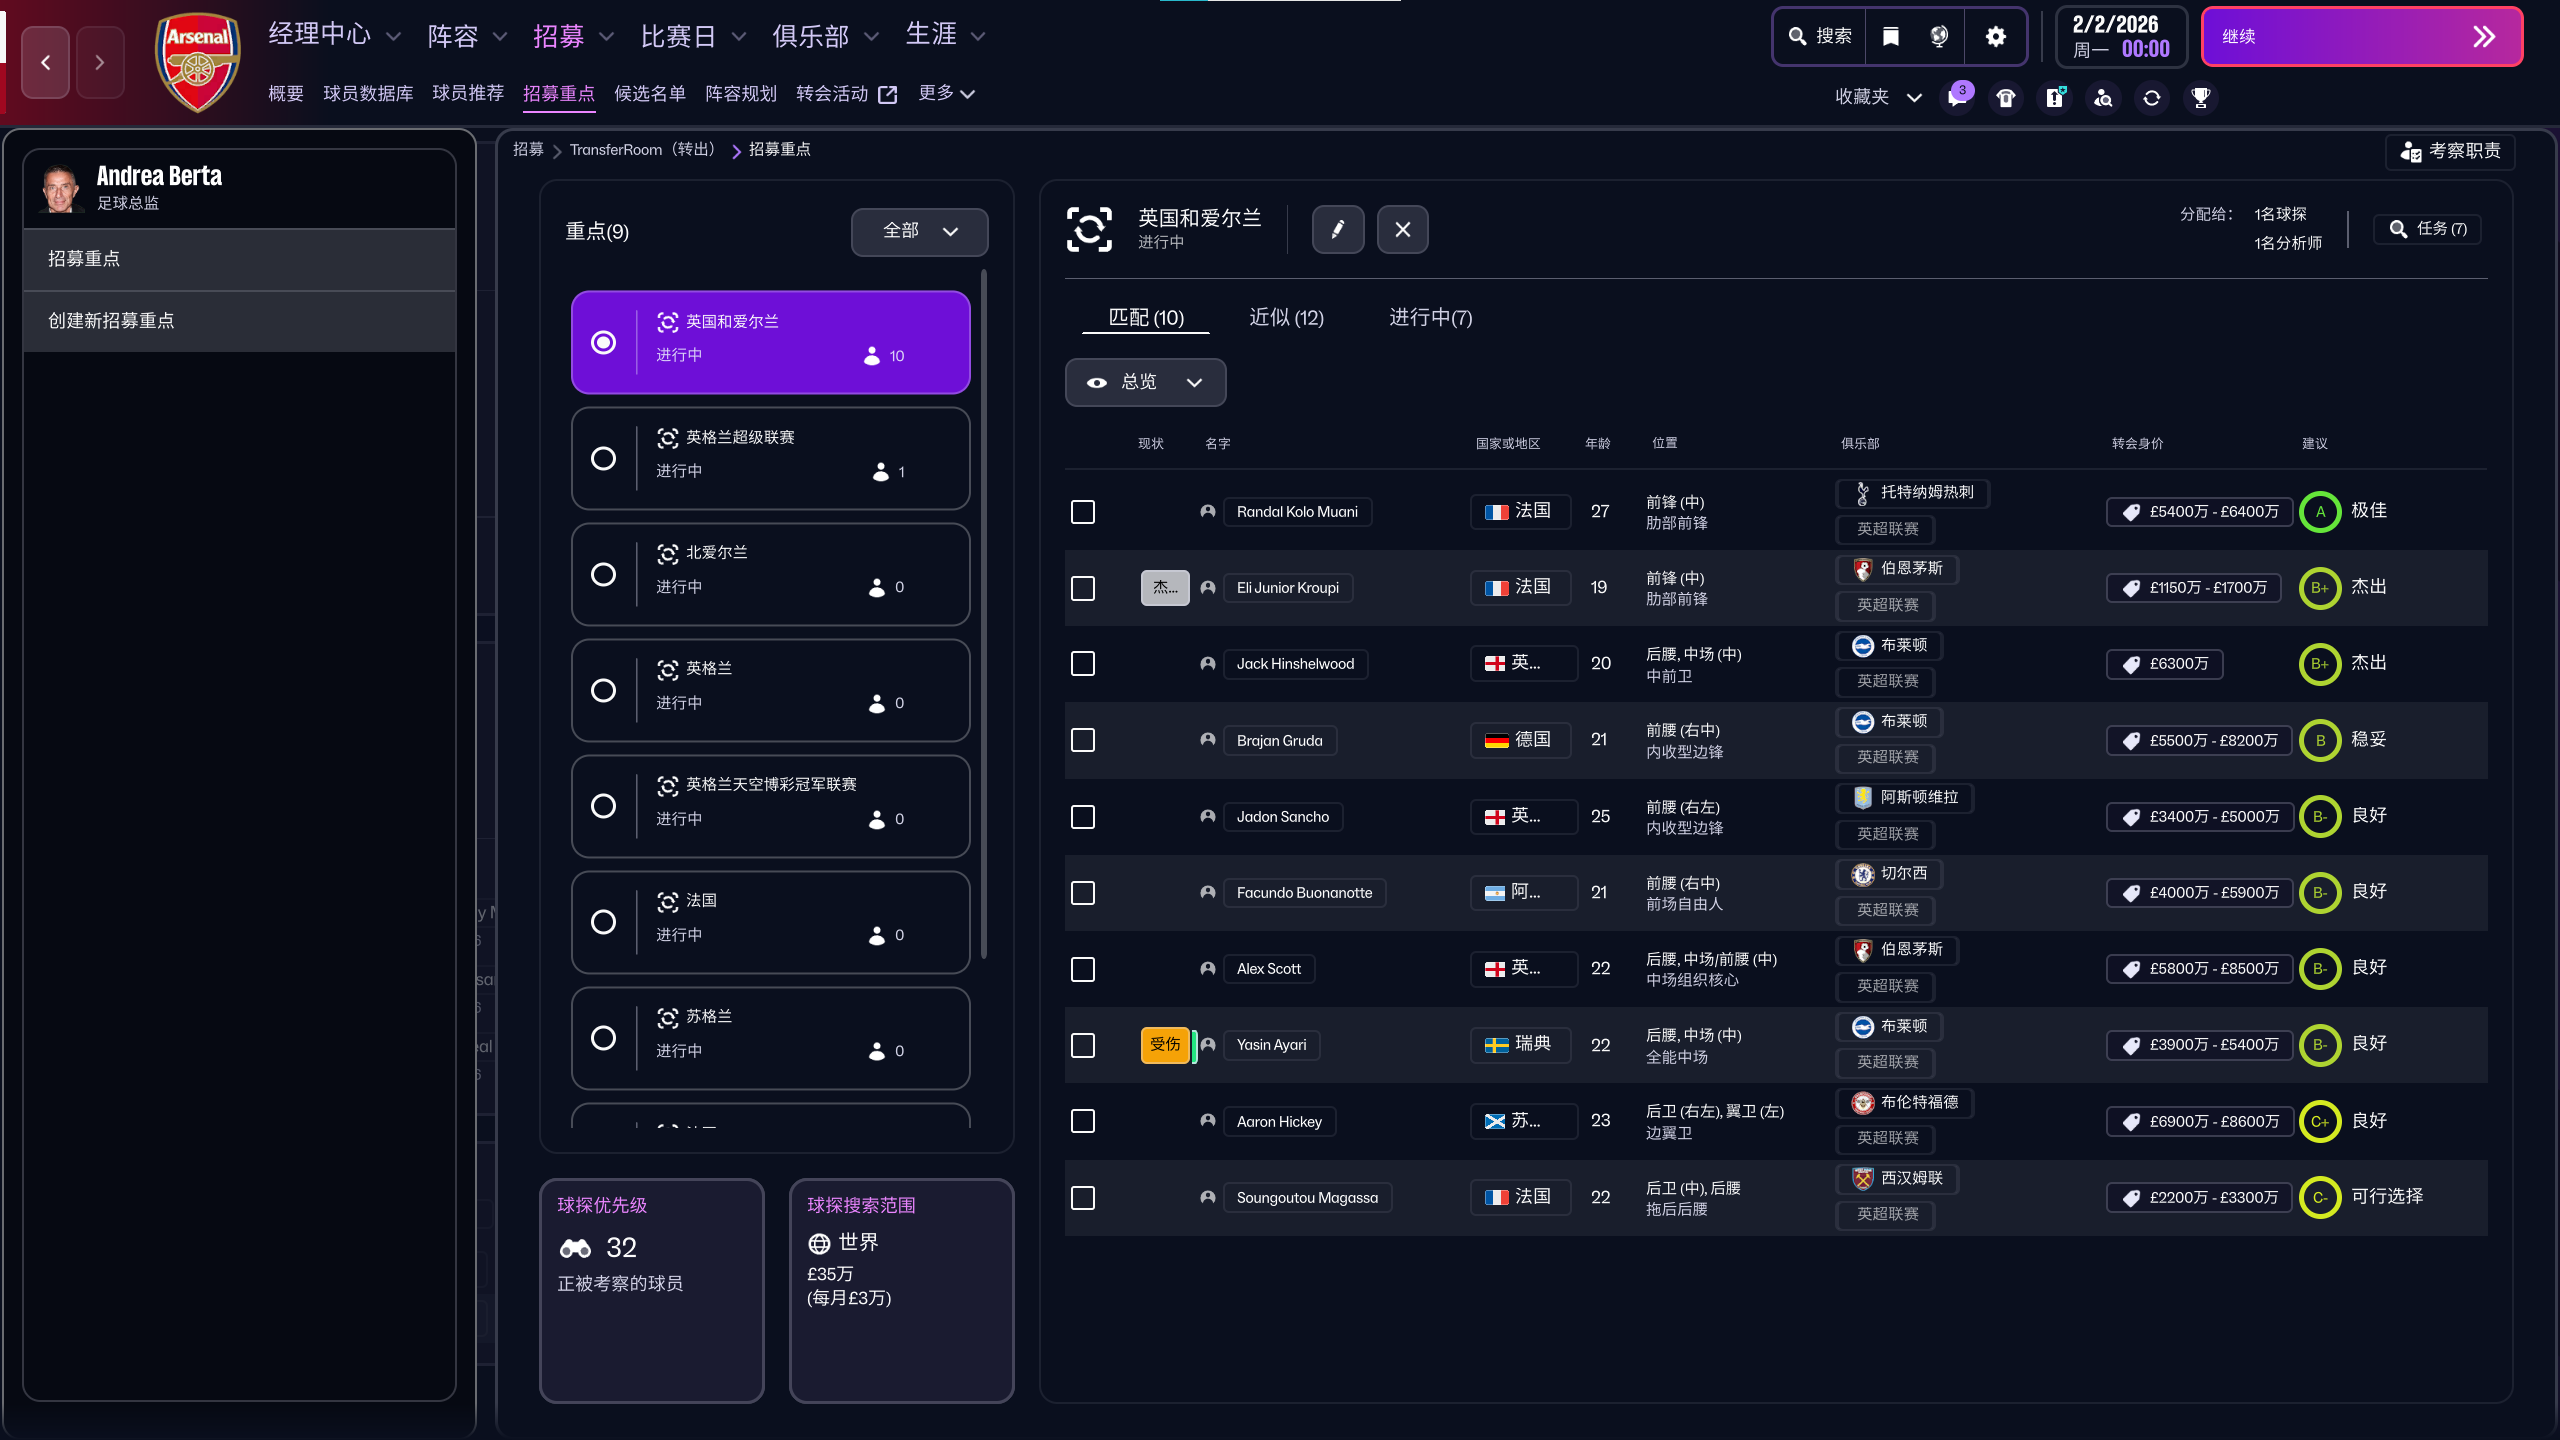Check the box for Randal Kolo Muani

(1082, 512)
